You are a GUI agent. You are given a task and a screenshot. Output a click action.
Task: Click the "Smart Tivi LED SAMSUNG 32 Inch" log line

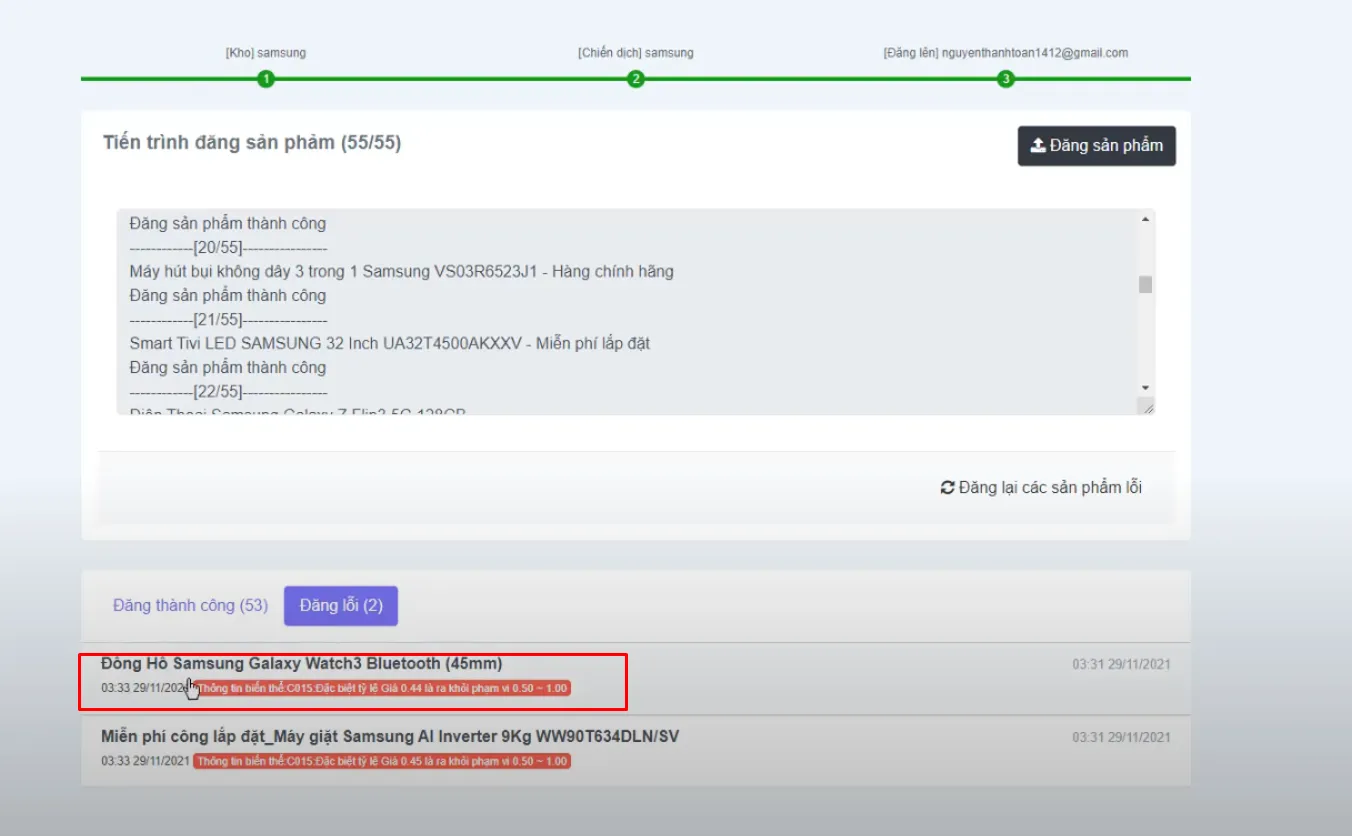pos(390,343)
